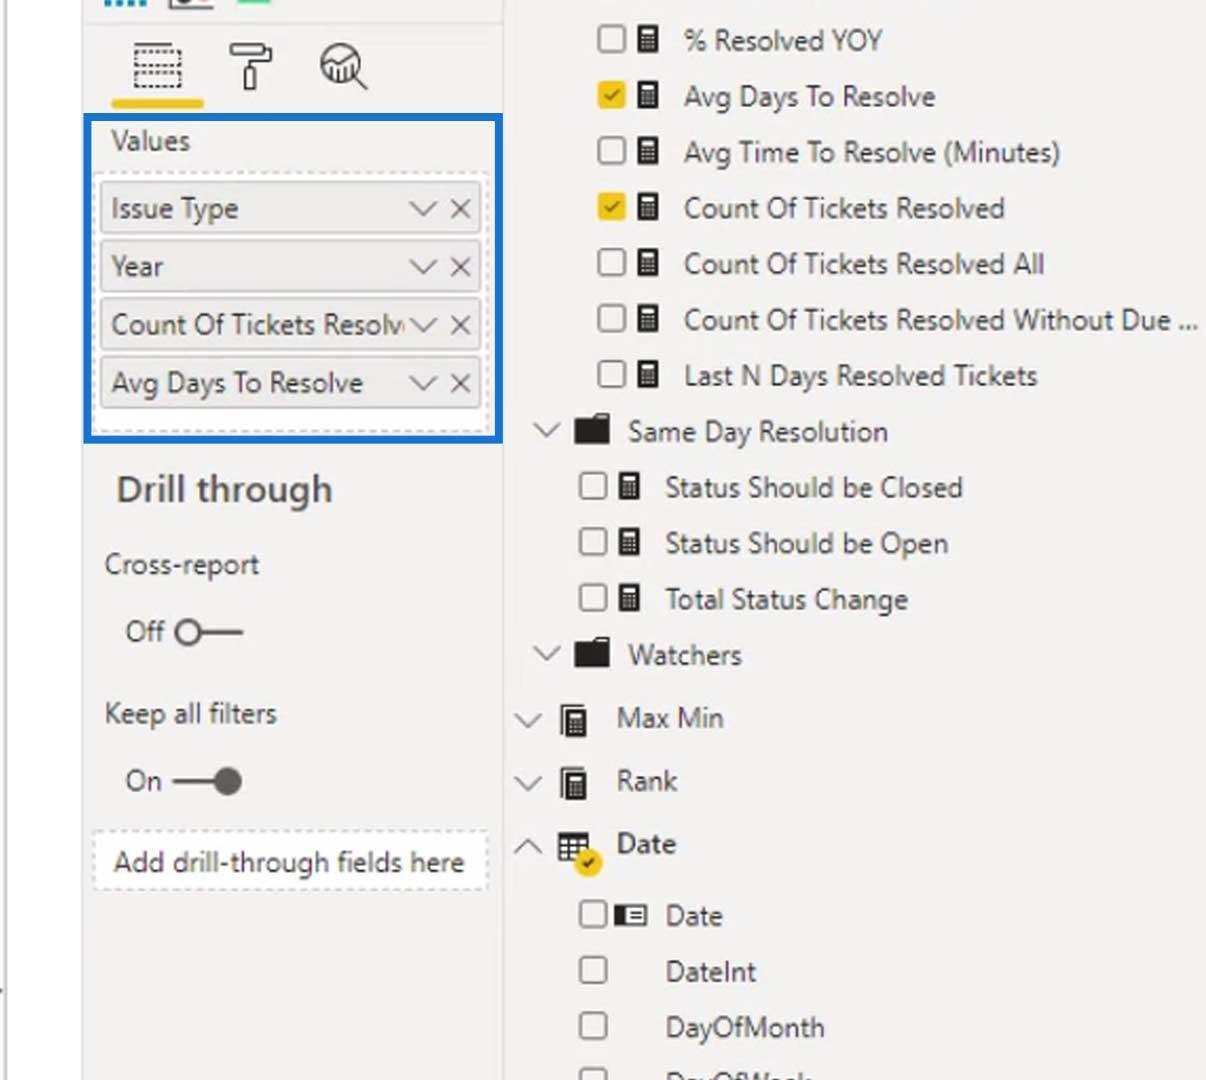Open the Analytics magnifier tab
Image resolution: width=1206 pixels, height=1080 pixels.
coord(343,67)
